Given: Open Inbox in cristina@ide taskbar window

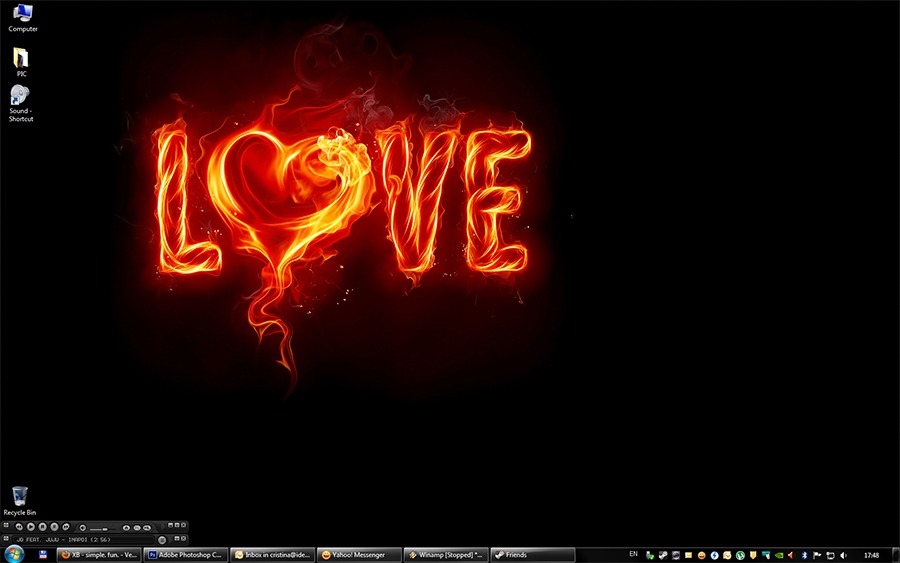Looking at the screenshot, I should click(273, 555).
